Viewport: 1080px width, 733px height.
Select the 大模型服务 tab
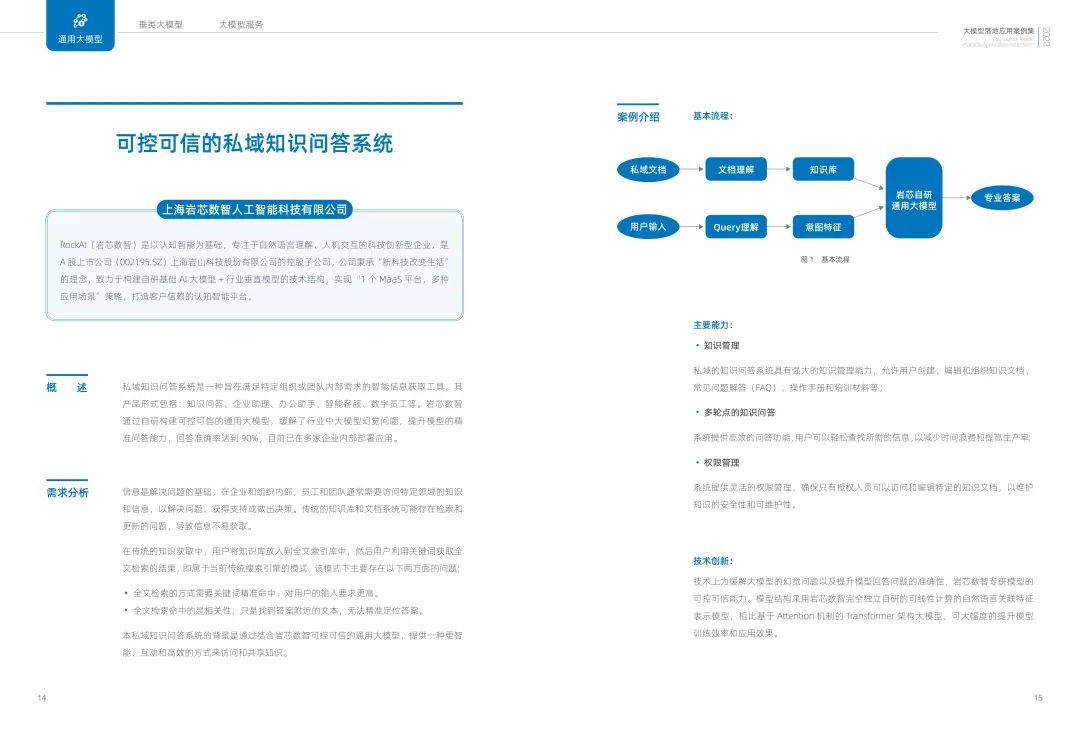click(241, 24)
